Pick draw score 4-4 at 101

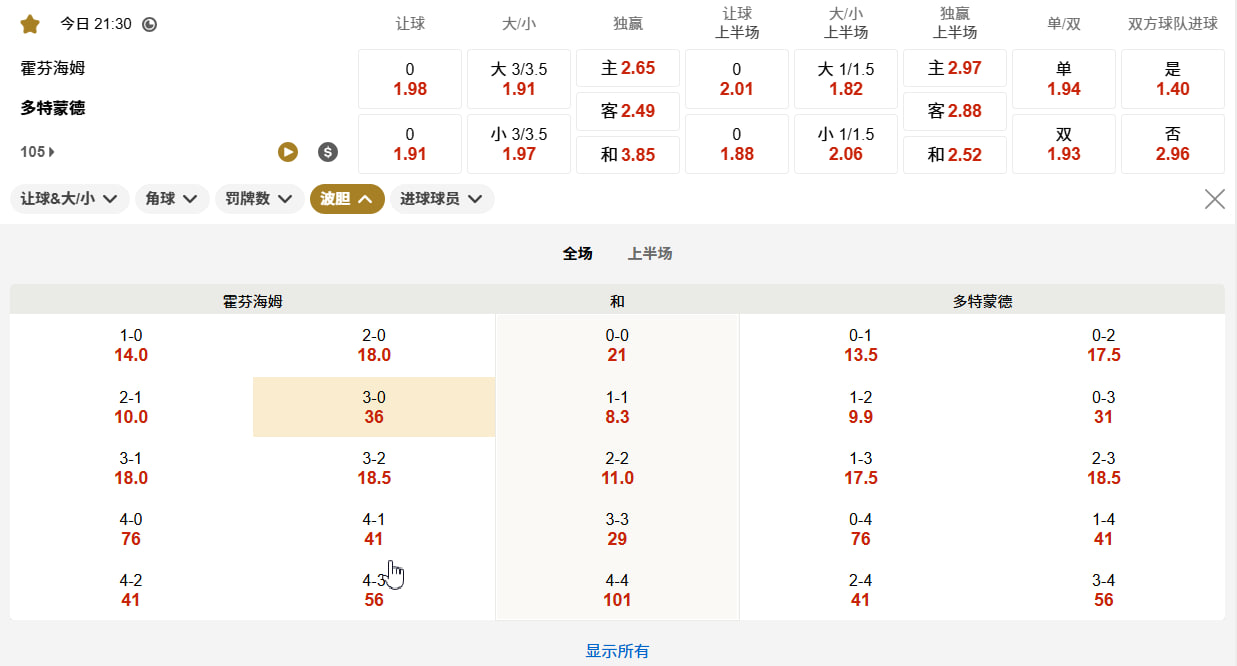(617, 590)
